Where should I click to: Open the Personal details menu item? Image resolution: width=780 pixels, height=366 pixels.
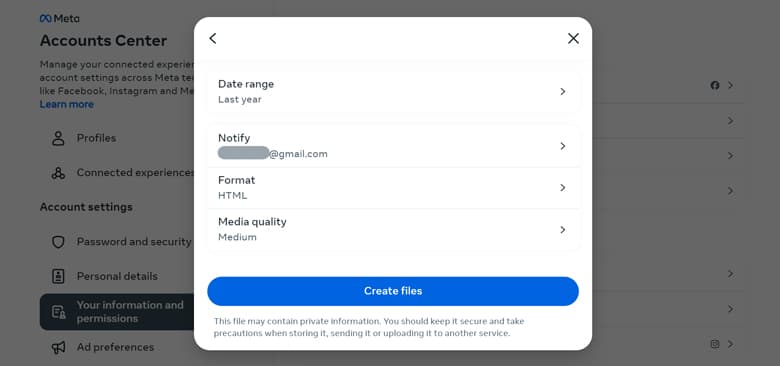[x=117, y=276]
